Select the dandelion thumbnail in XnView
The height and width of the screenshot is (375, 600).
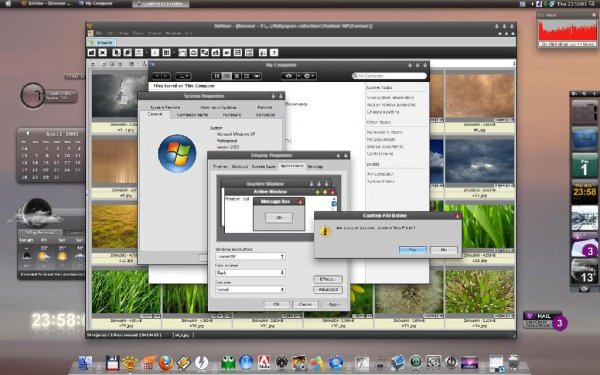(409, 292)
